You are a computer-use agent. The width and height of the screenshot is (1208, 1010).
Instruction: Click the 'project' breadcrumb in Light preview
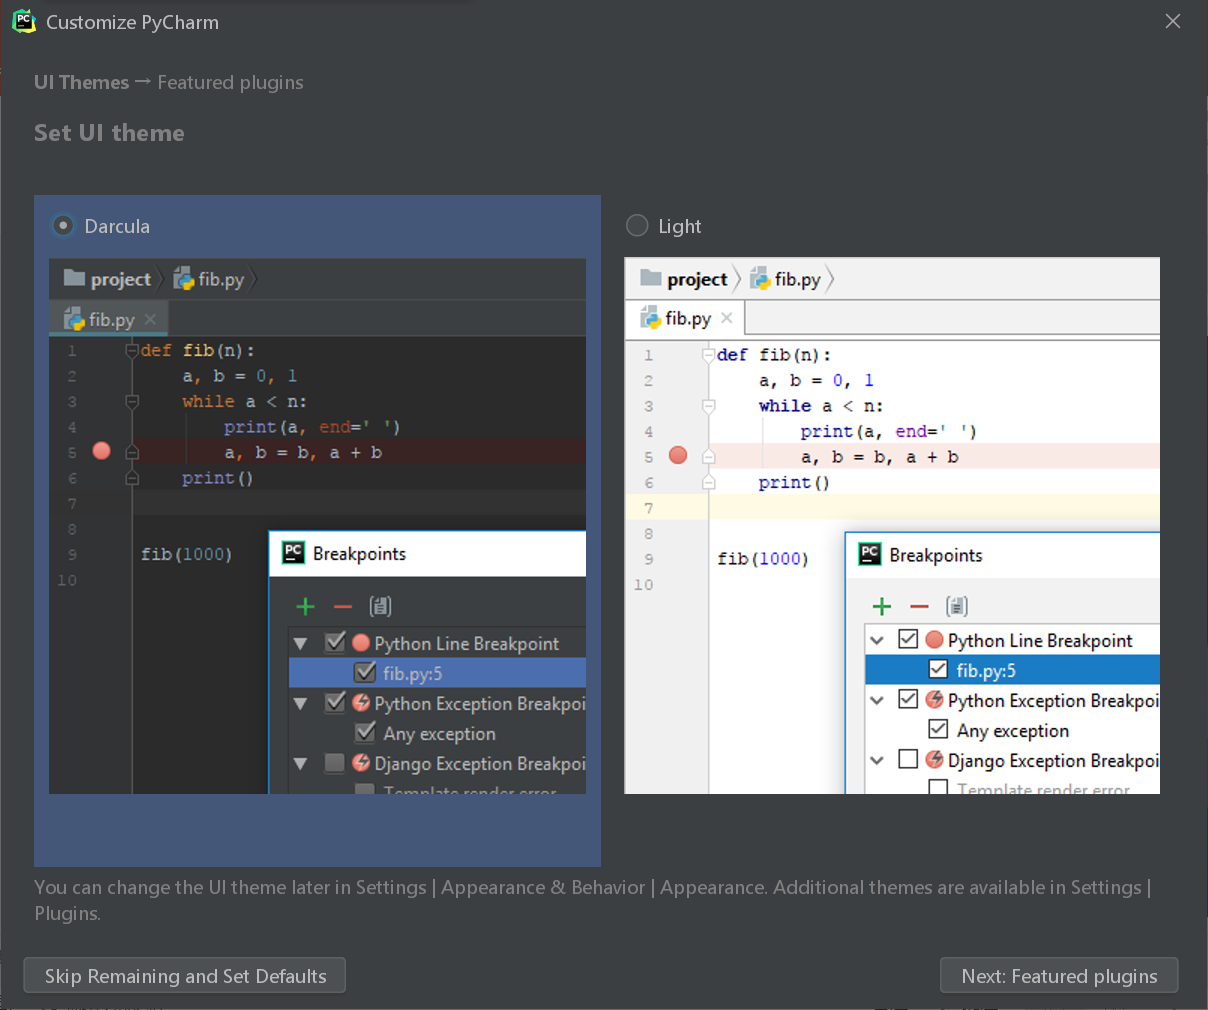pos(697,279)
